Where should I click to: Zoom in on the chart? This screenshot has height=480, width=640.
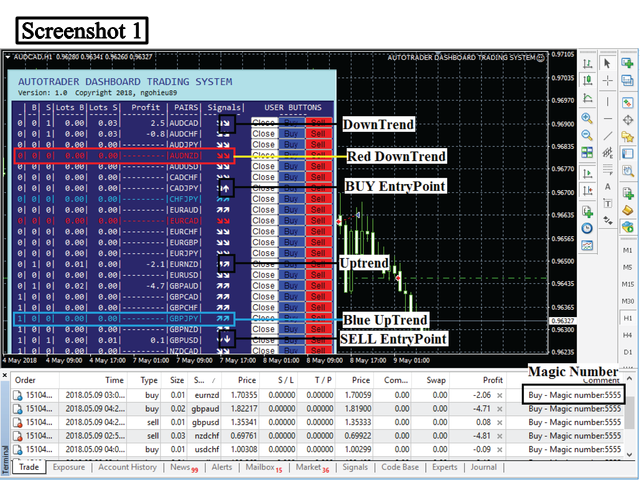[587, 118]
